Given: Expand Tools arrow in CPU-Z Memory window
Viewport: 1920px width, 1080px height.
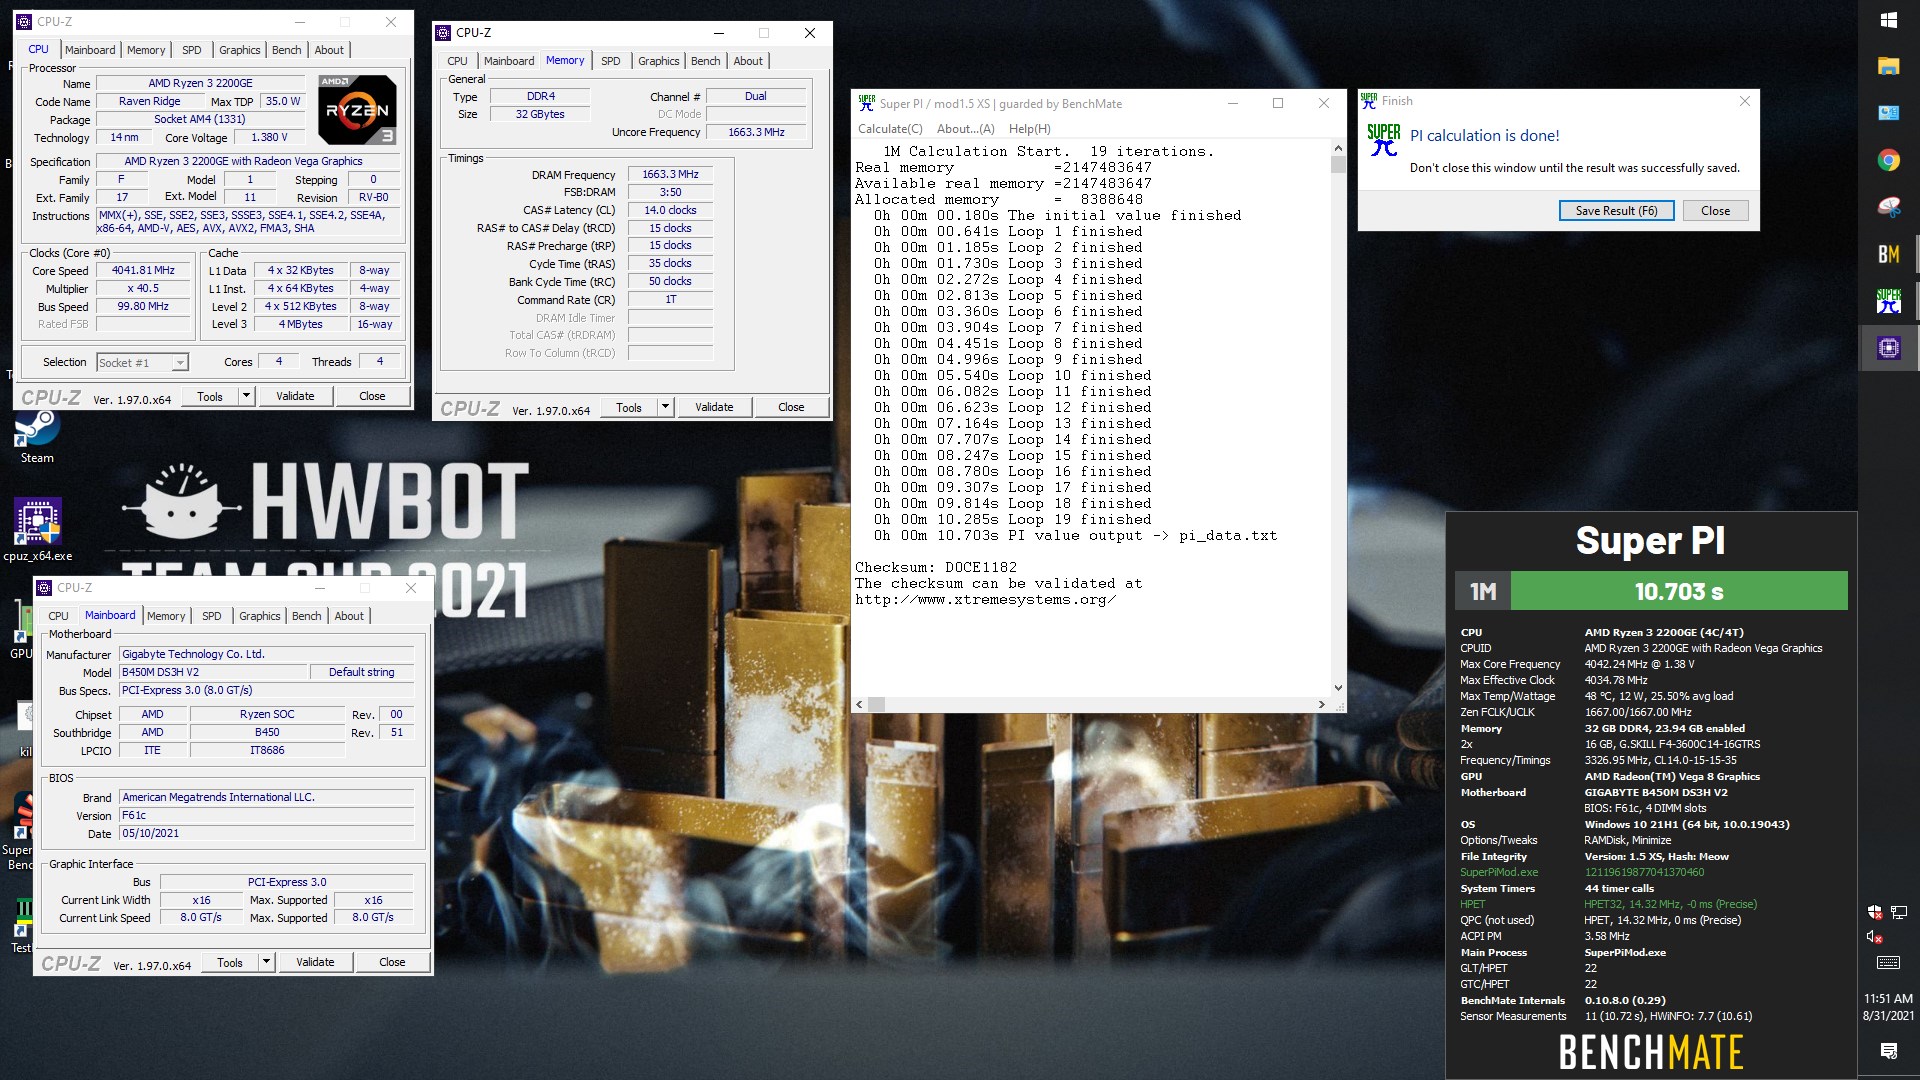Looking at the screenshot, I should 665,407.
